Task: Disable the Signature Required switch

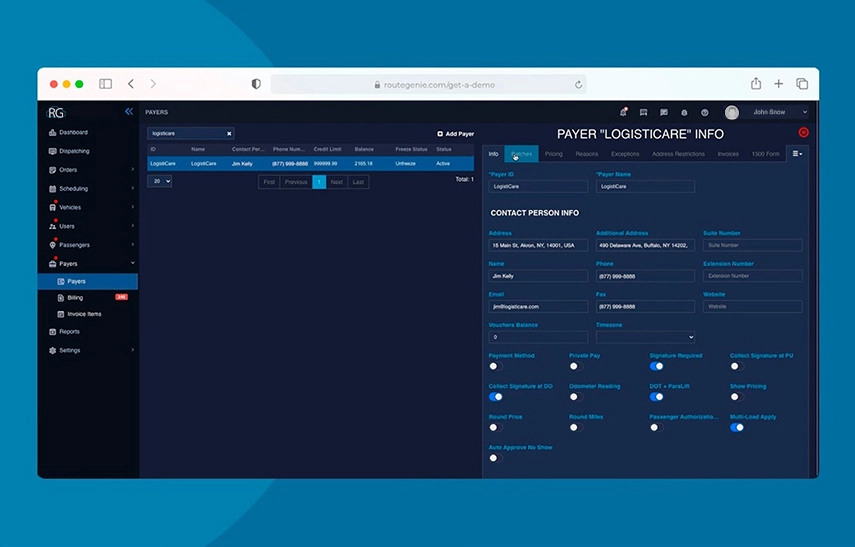Action: tap(657, 366)
